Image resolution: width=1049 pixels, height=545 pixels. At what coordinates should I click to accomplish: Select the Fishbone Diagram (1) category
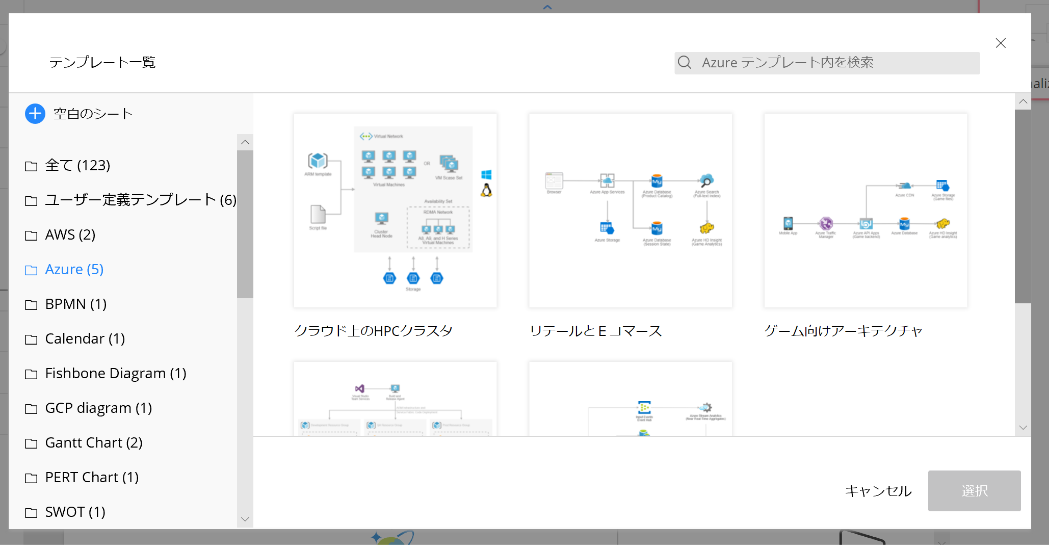point(115,373)
